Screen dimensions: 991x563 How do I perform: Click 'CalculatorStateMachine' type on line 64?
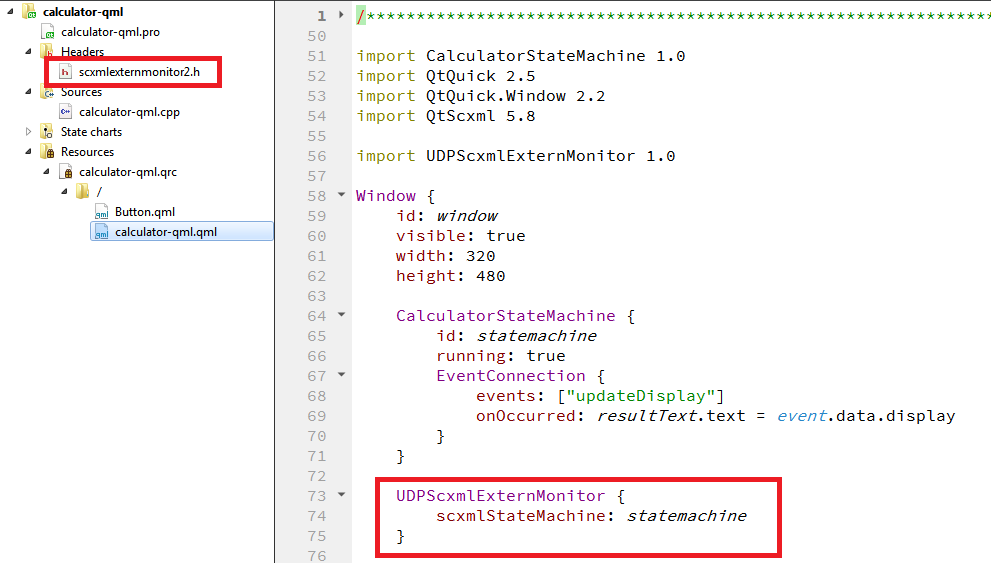pos(506,316)
